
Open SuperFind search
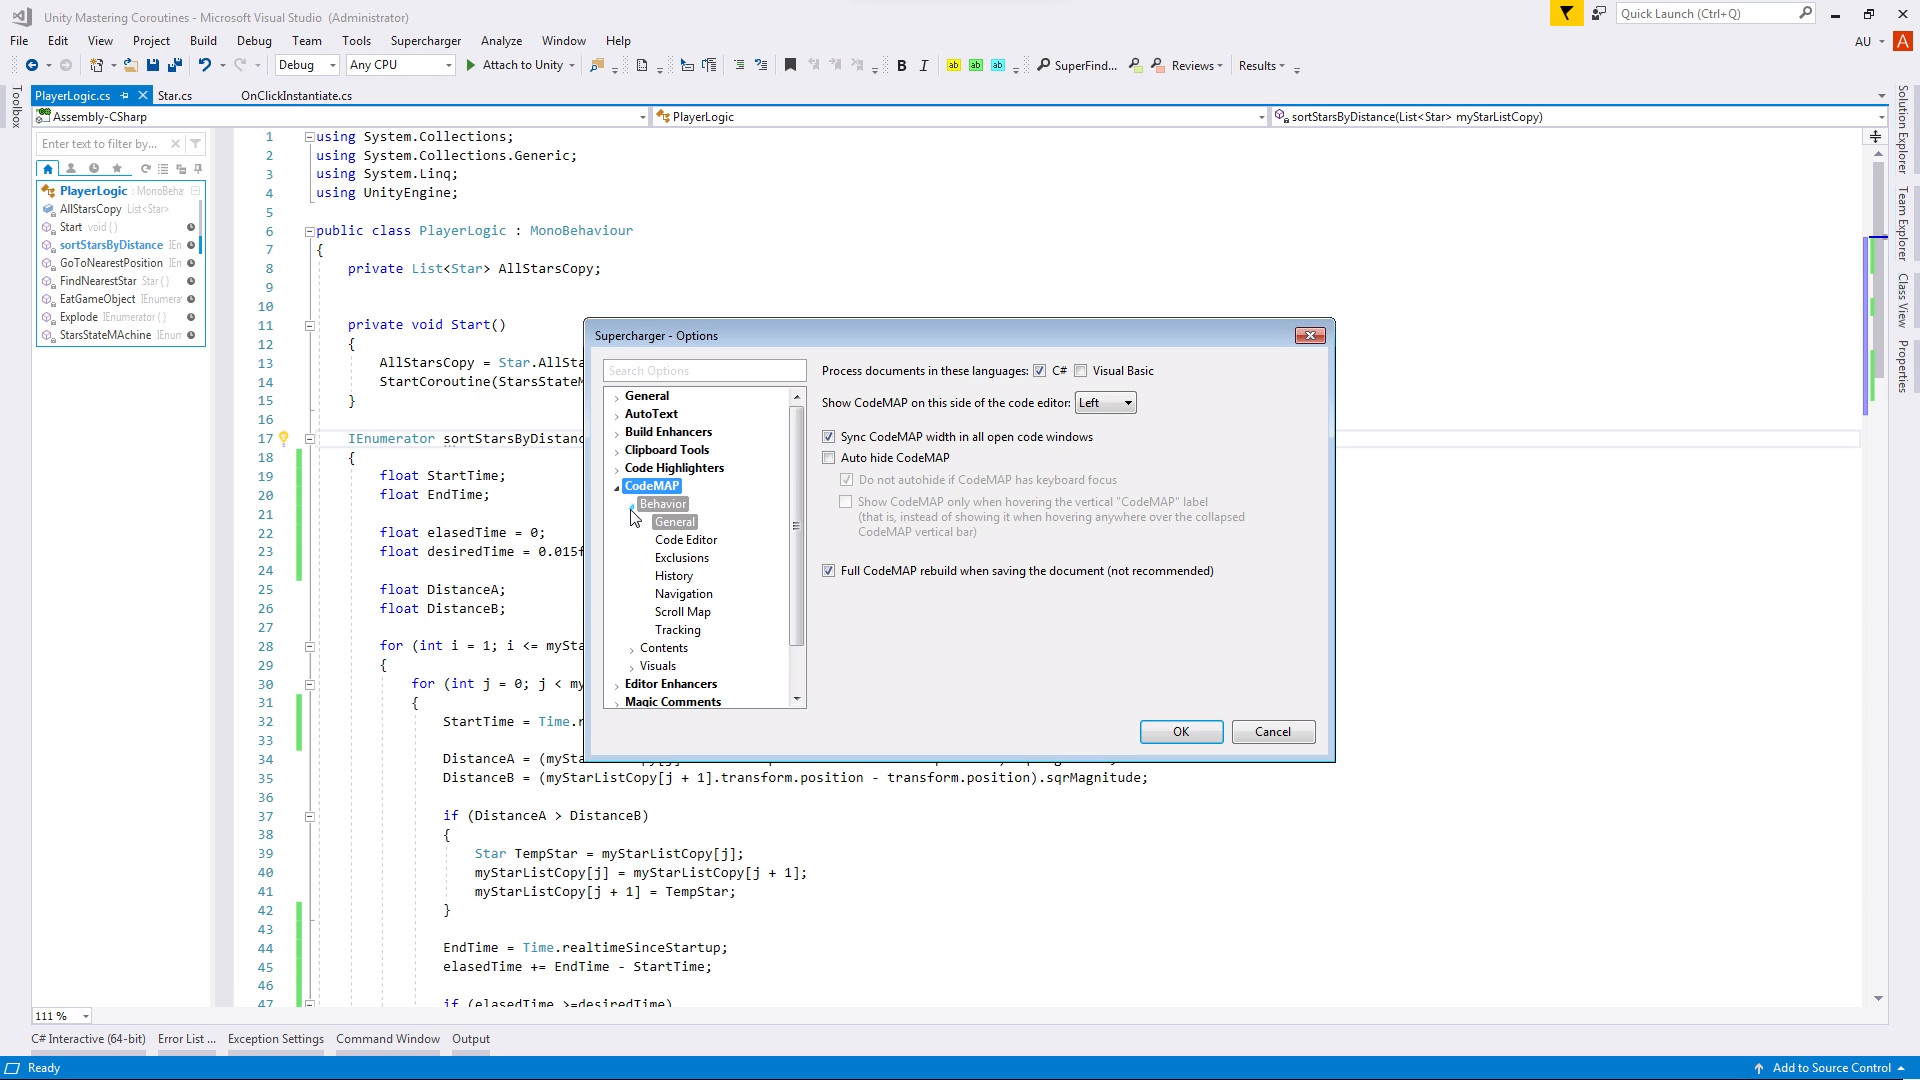click(x=1077, y=66)
